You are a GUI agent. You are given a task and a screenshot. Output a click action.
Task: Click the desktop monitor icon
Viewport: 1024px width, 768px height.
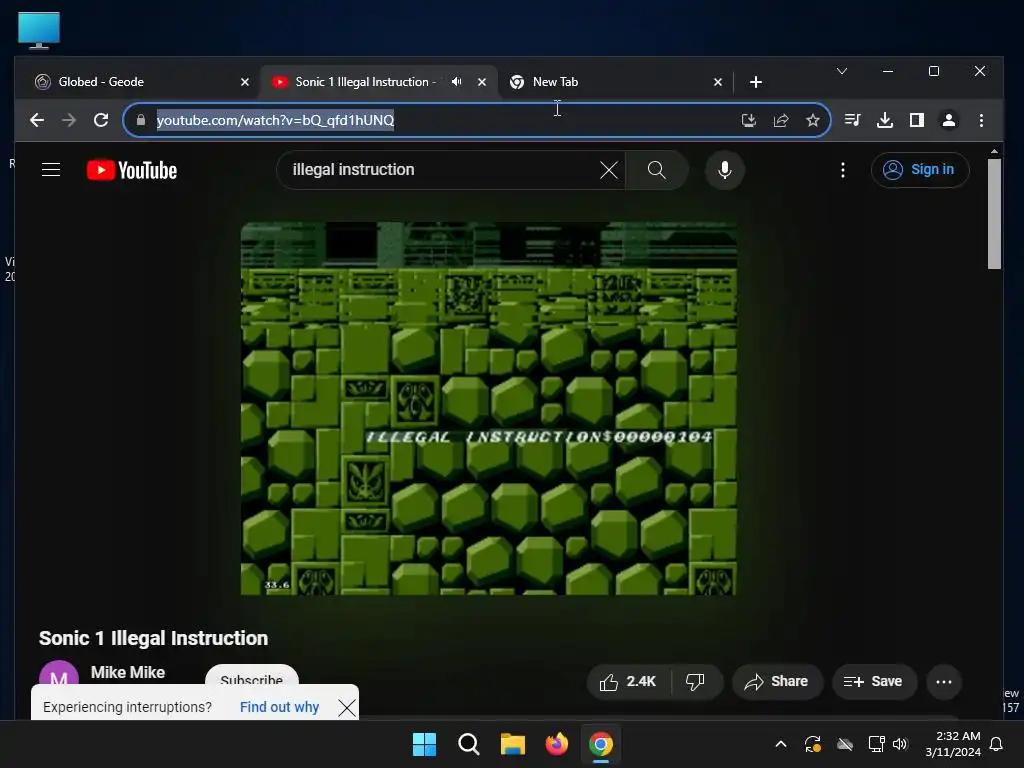click(x=39, y=30)
